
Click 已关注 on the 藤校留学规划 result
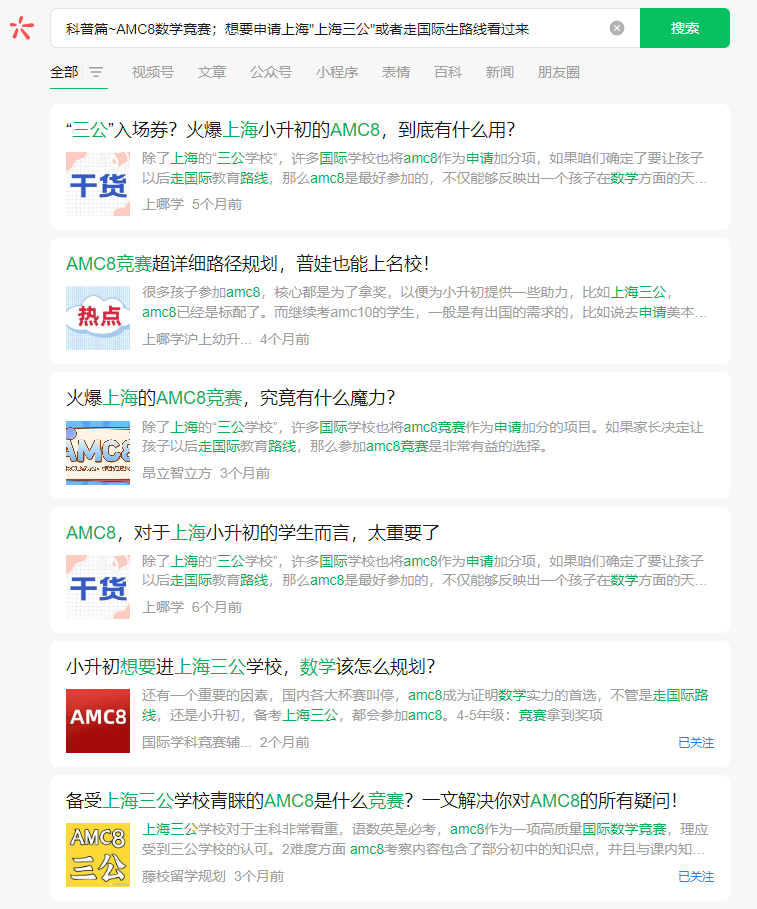(696, 877)
